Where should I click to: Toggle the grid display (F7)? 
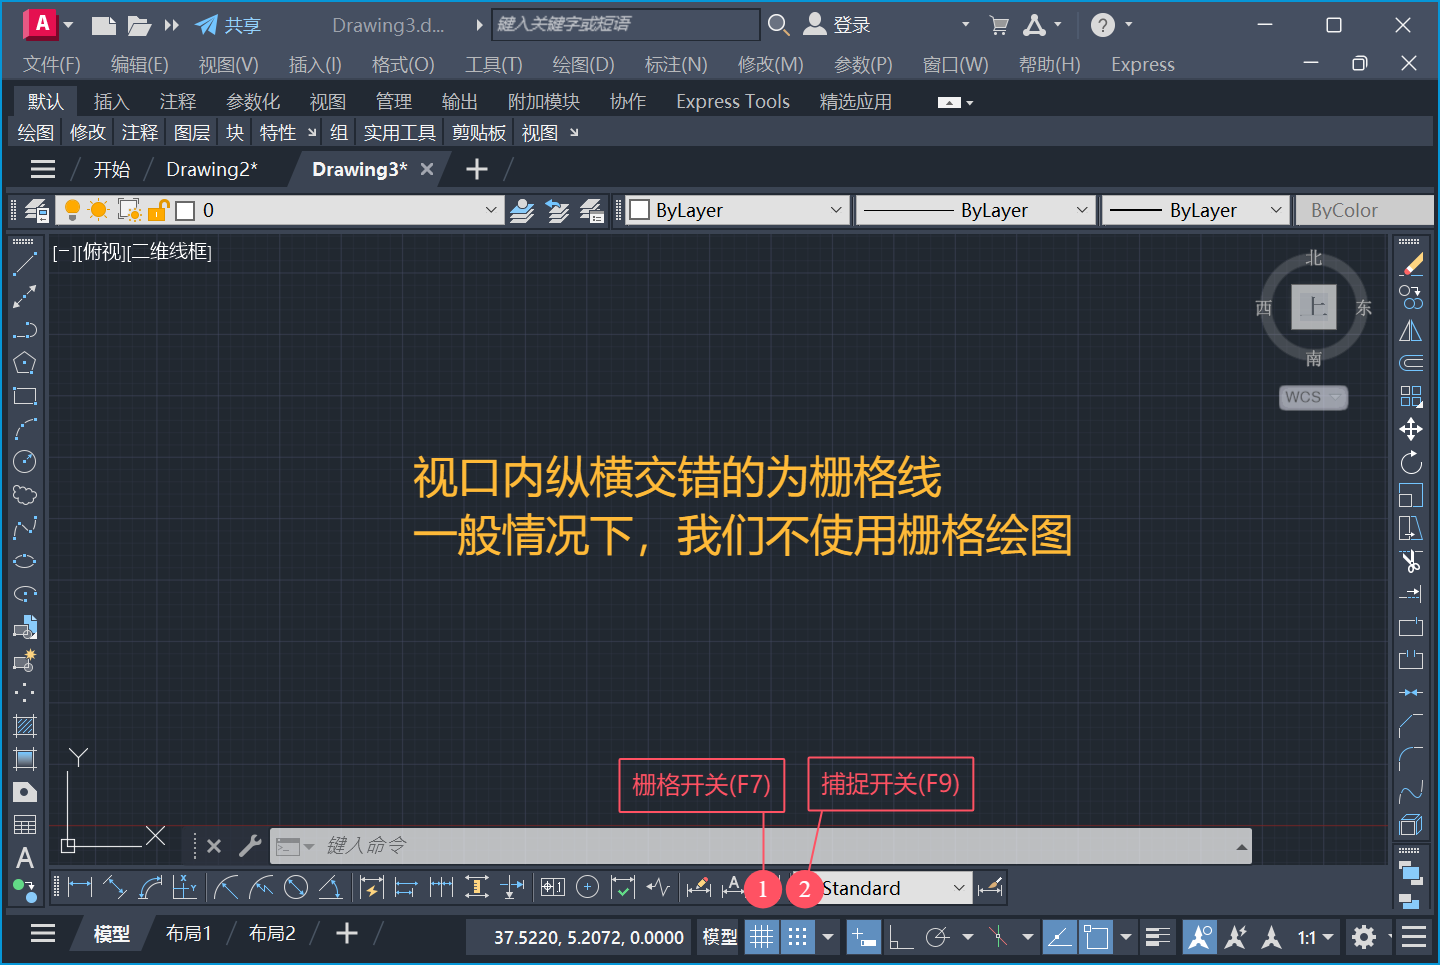click(762, 937)
